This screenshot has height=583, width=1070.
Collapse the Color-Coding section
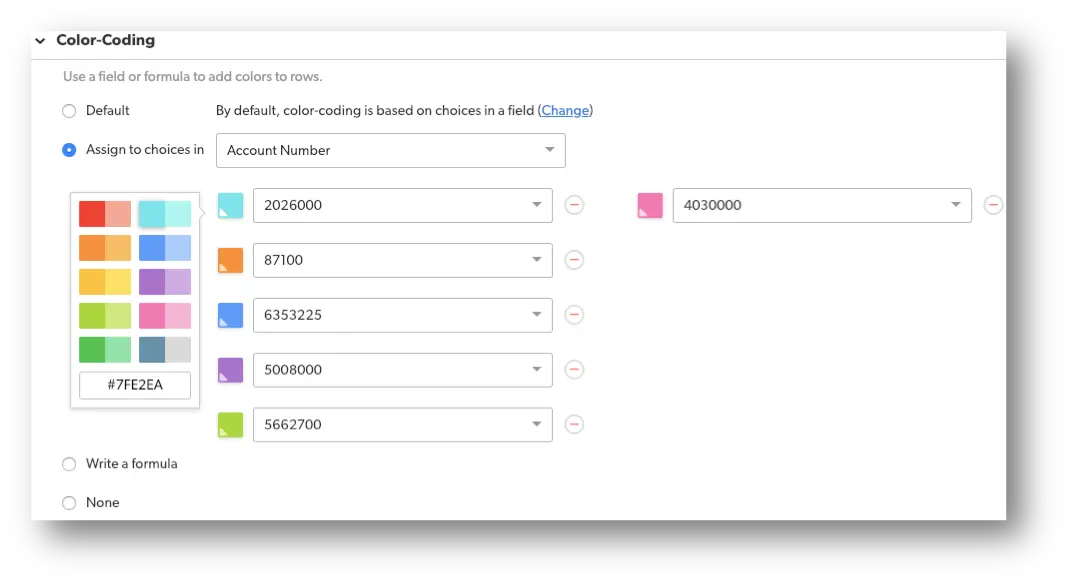coord(40,41)
